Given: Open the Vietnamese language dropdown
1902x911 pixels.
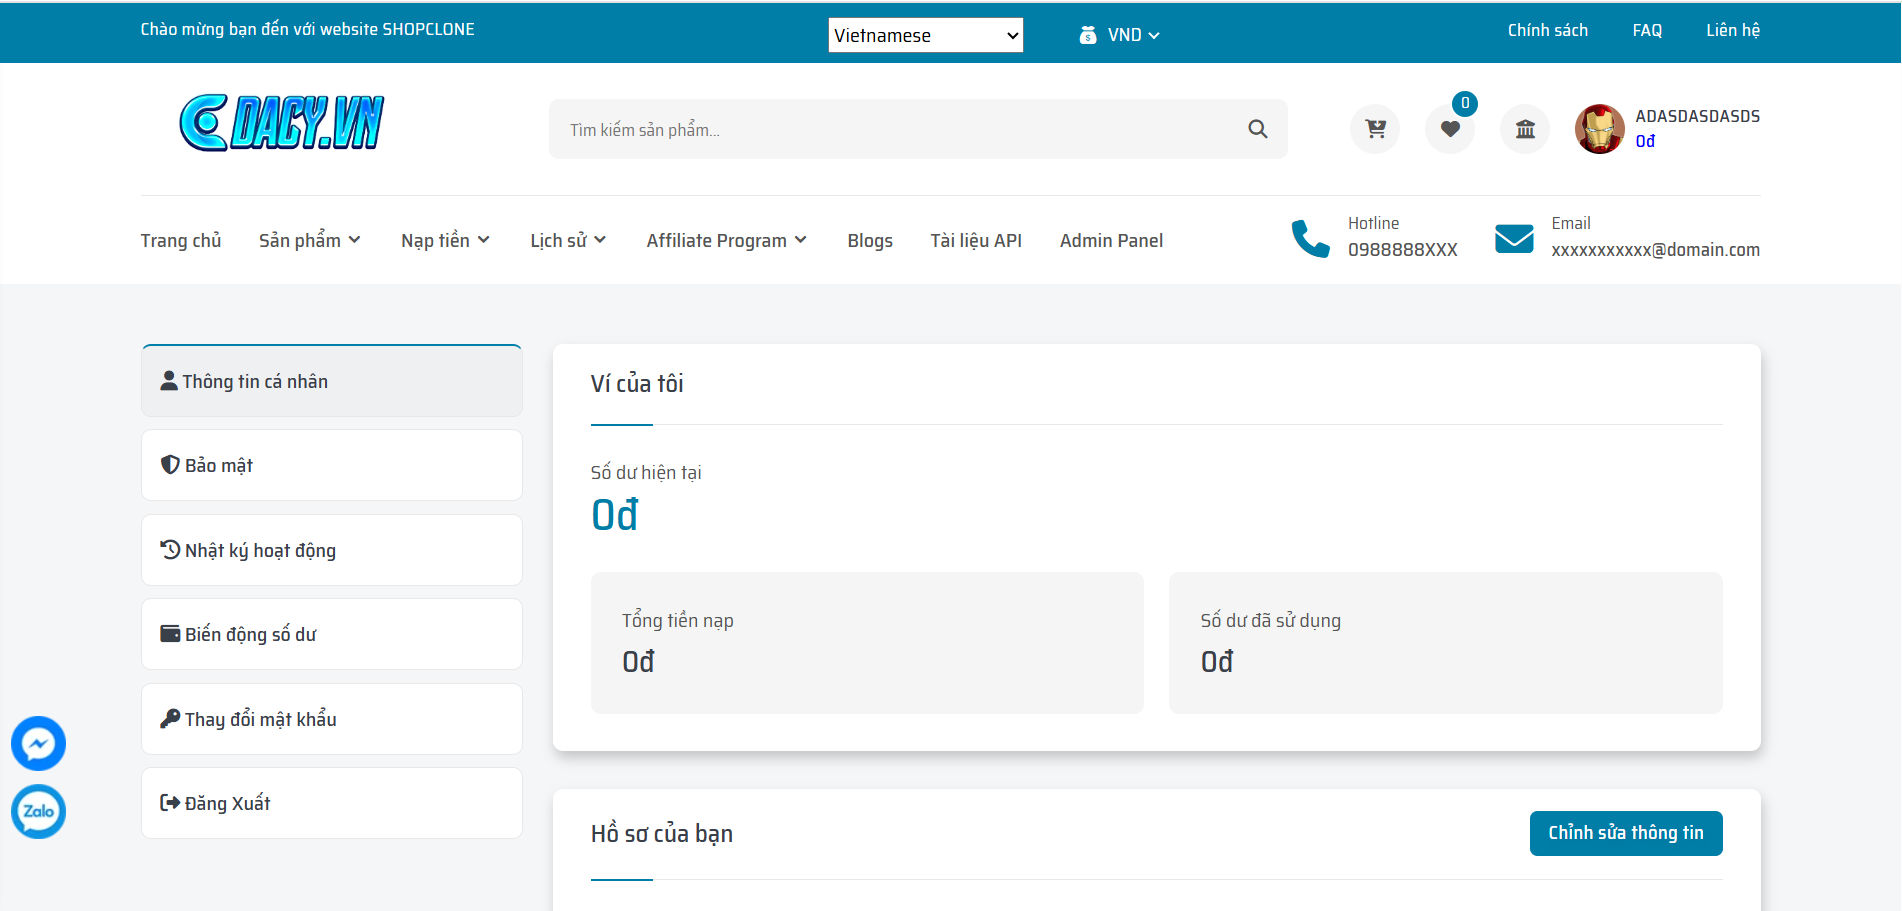Looking at the screenshot, I should pyautogui.click(x=925, y=35).
